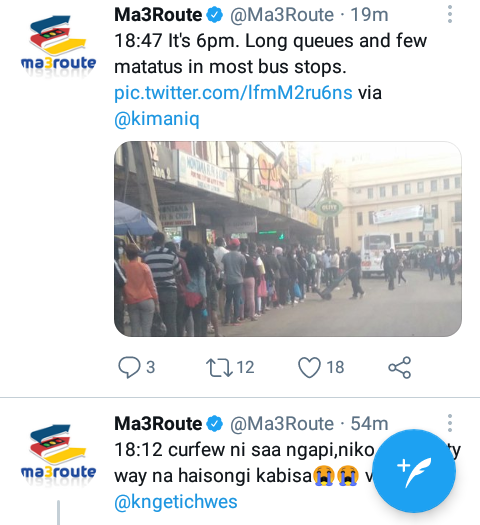Expand more options on the 54m tweet
Image resolution: width=480 pixels, height=525 pixels.
[450, 423]
